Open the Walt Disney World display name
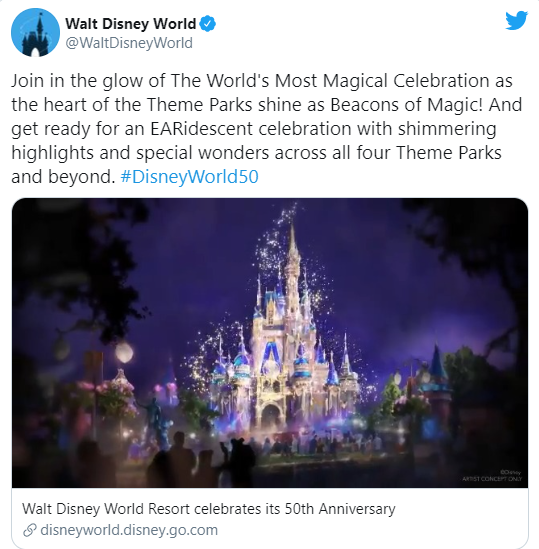Viewport: 539px width, 549px height. coord(131,24)
